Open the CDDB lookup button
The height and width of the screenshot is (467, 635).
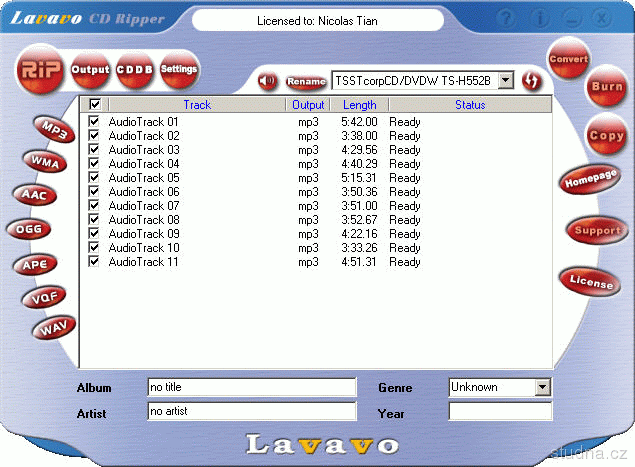tap(135, 70)
